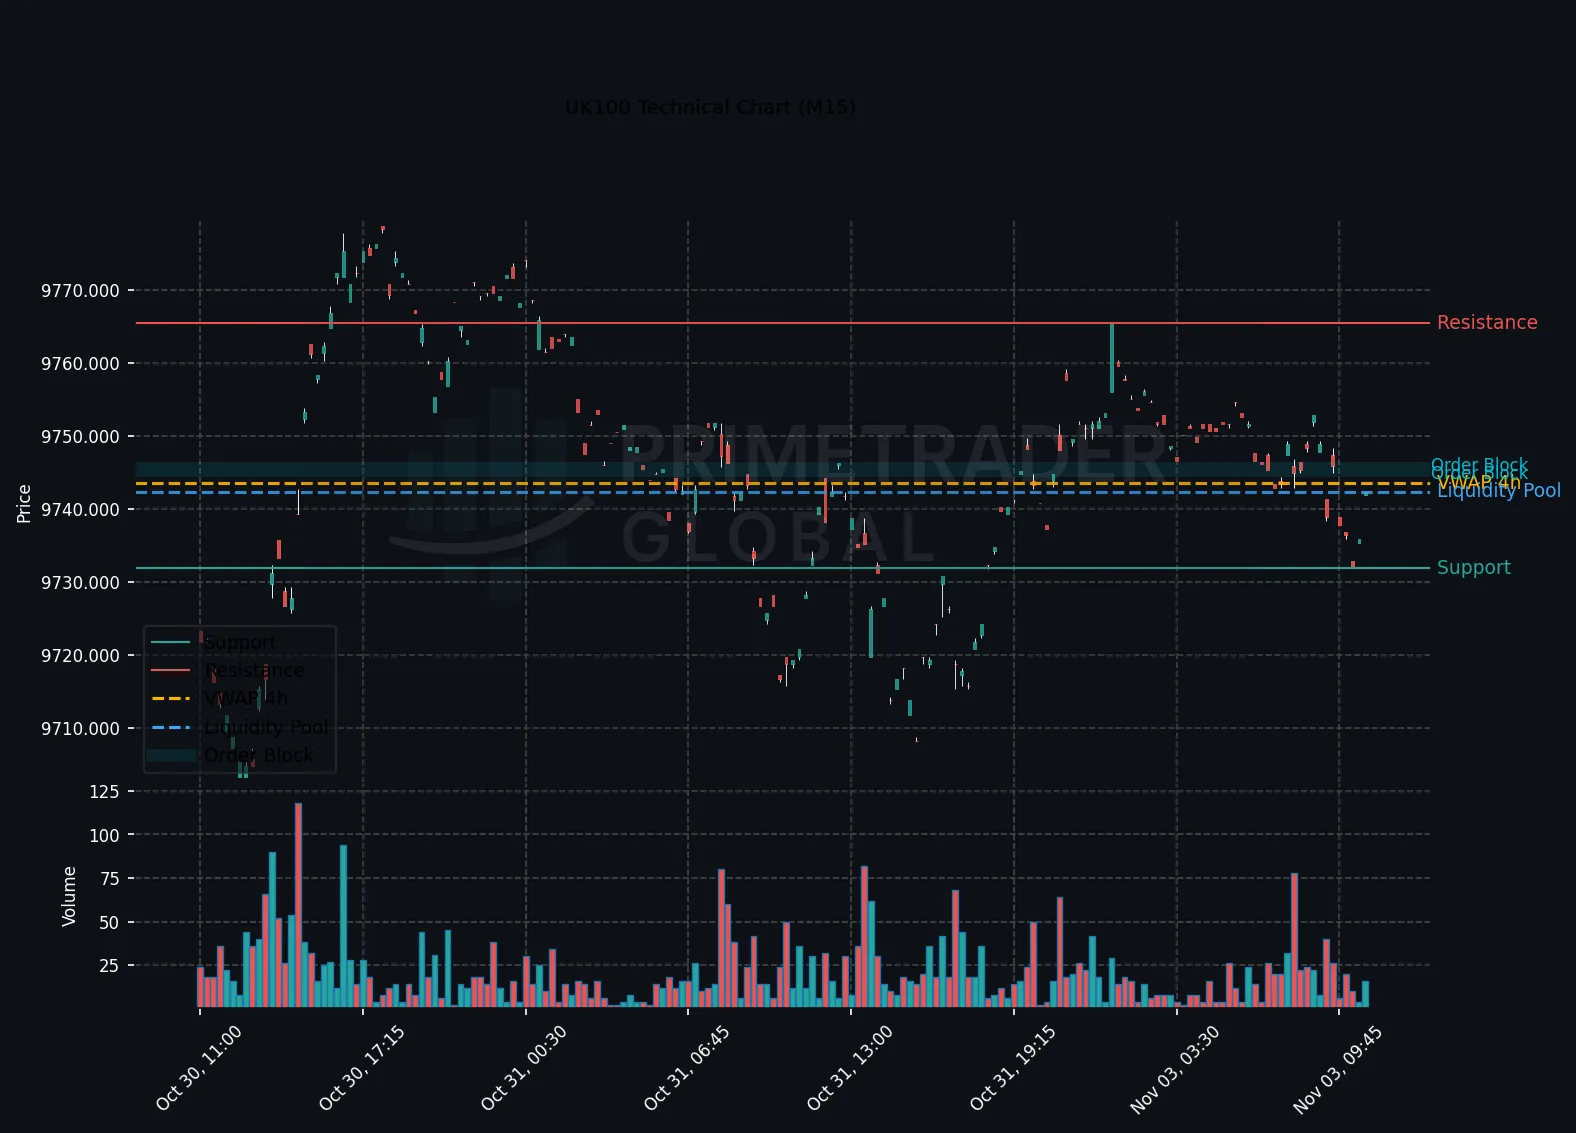Click the chart title UK100 Technical Chart (M15)
This screenshot has width=1576, height=1133.
click(x=710, y=107)
